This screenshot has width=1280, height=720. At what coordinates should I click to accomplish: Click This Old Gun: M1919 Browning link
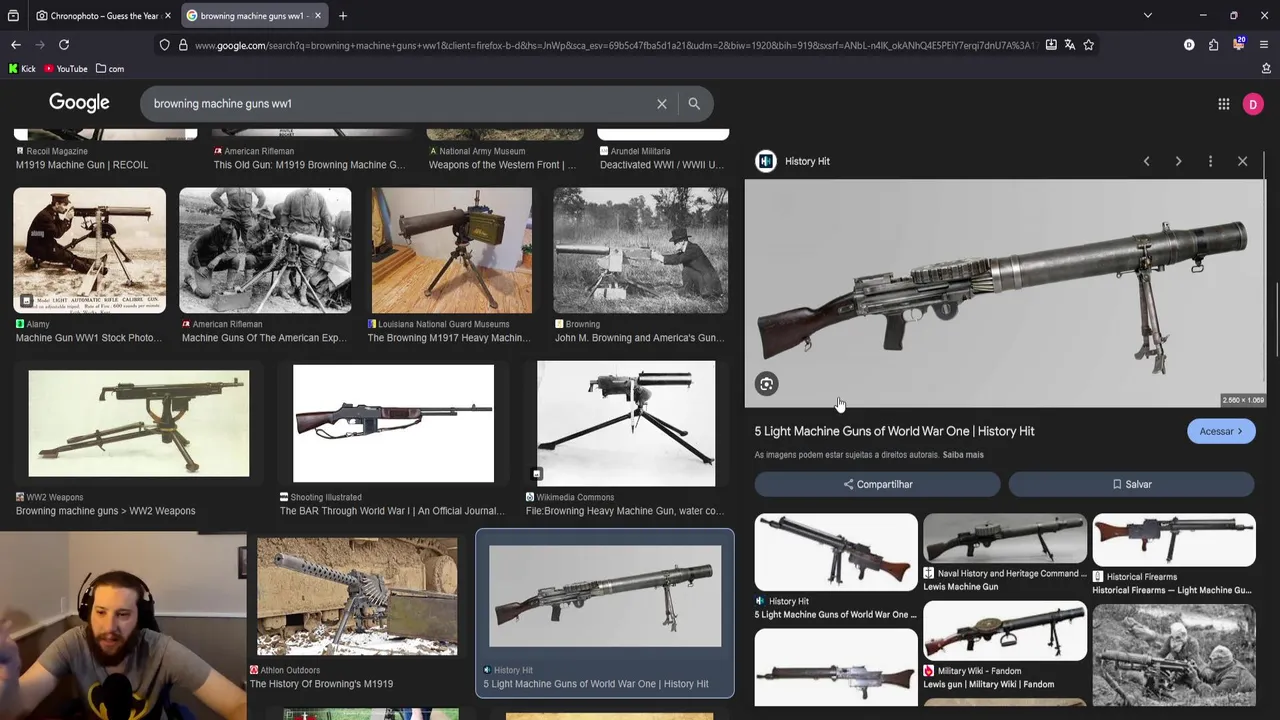[309, 165]
